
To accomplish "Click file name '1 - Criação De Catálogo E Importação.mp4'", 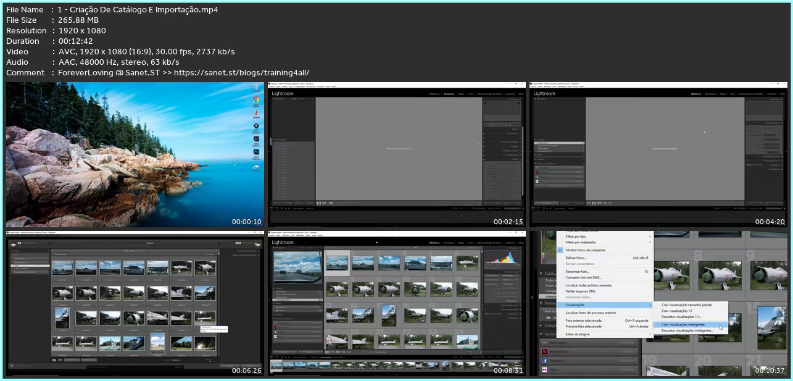I will click(x=138, y=10).
